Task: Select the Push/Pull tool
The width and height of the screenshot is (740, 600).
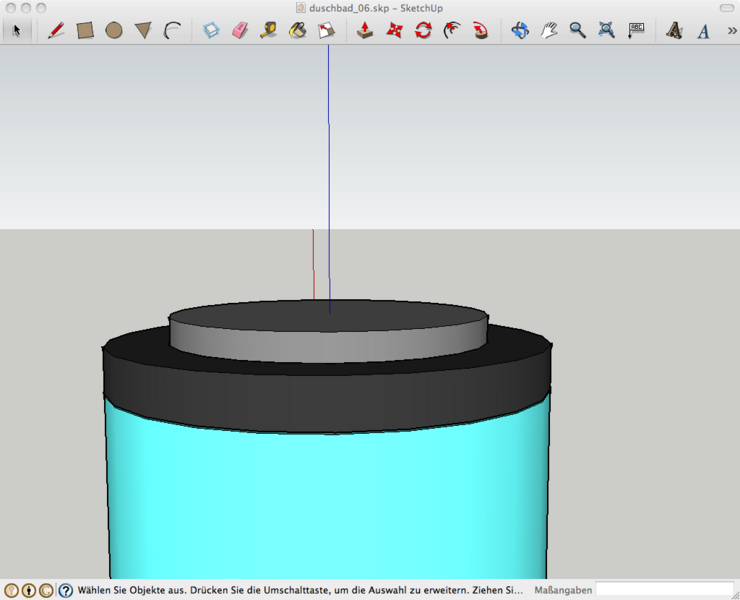Action: (365, 30)
